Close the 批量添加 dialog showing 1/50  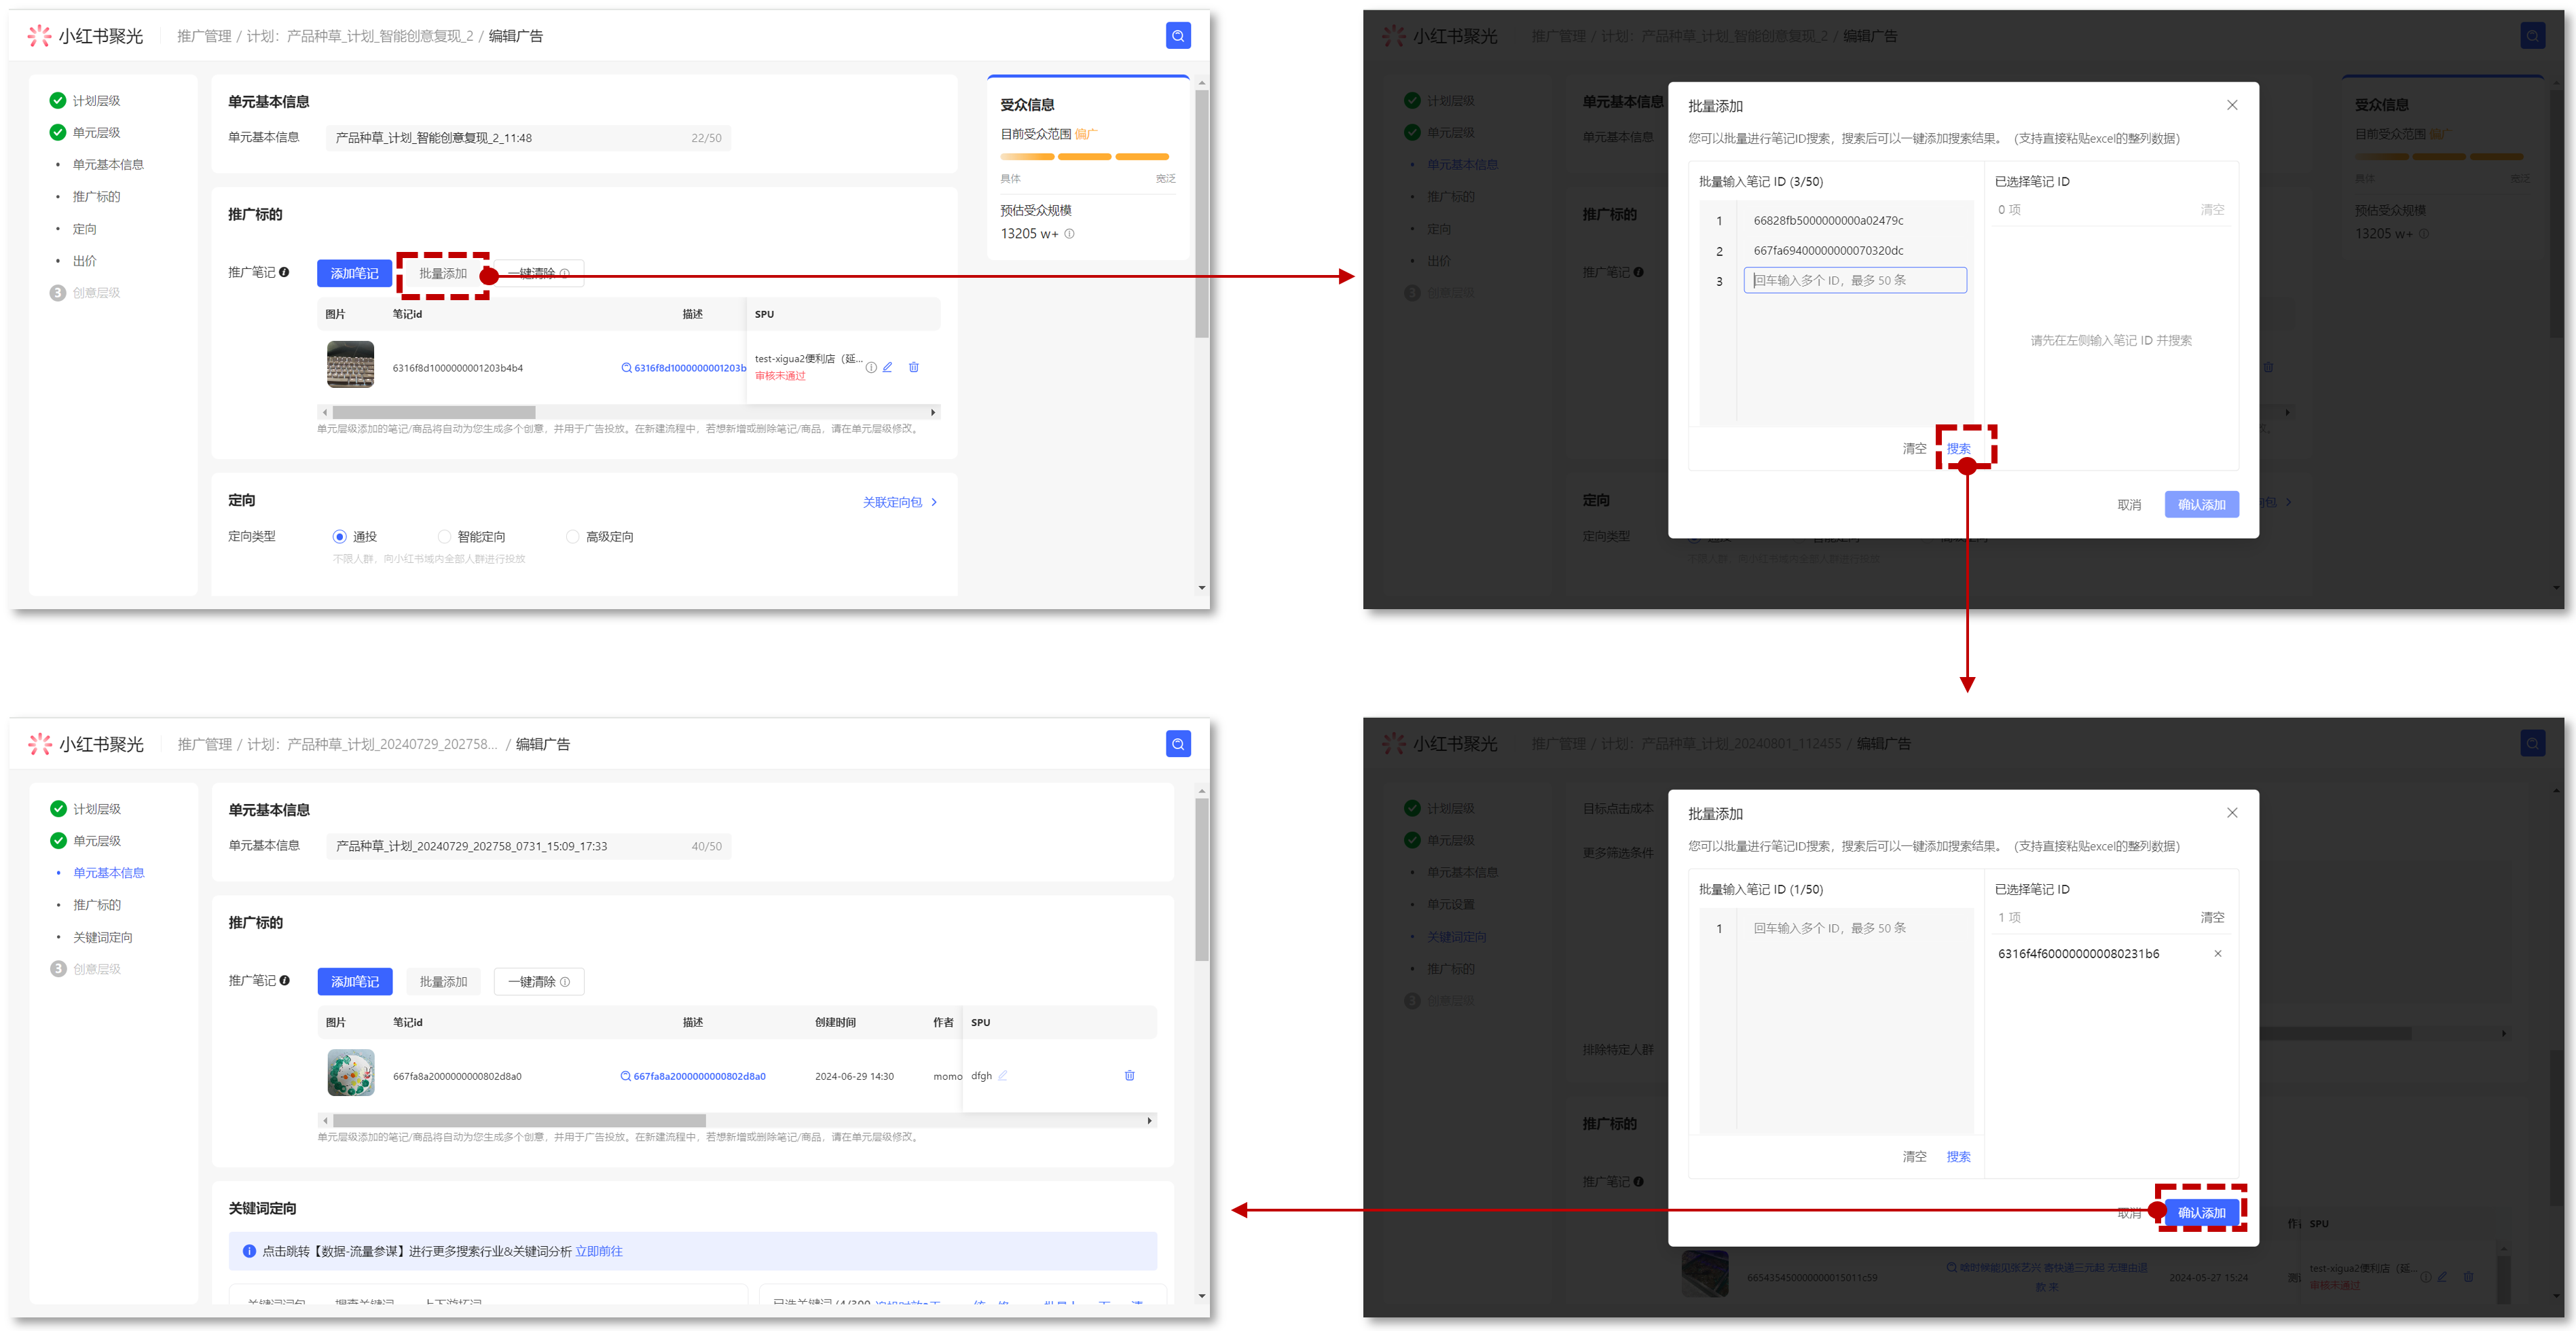coord(2232,813)
